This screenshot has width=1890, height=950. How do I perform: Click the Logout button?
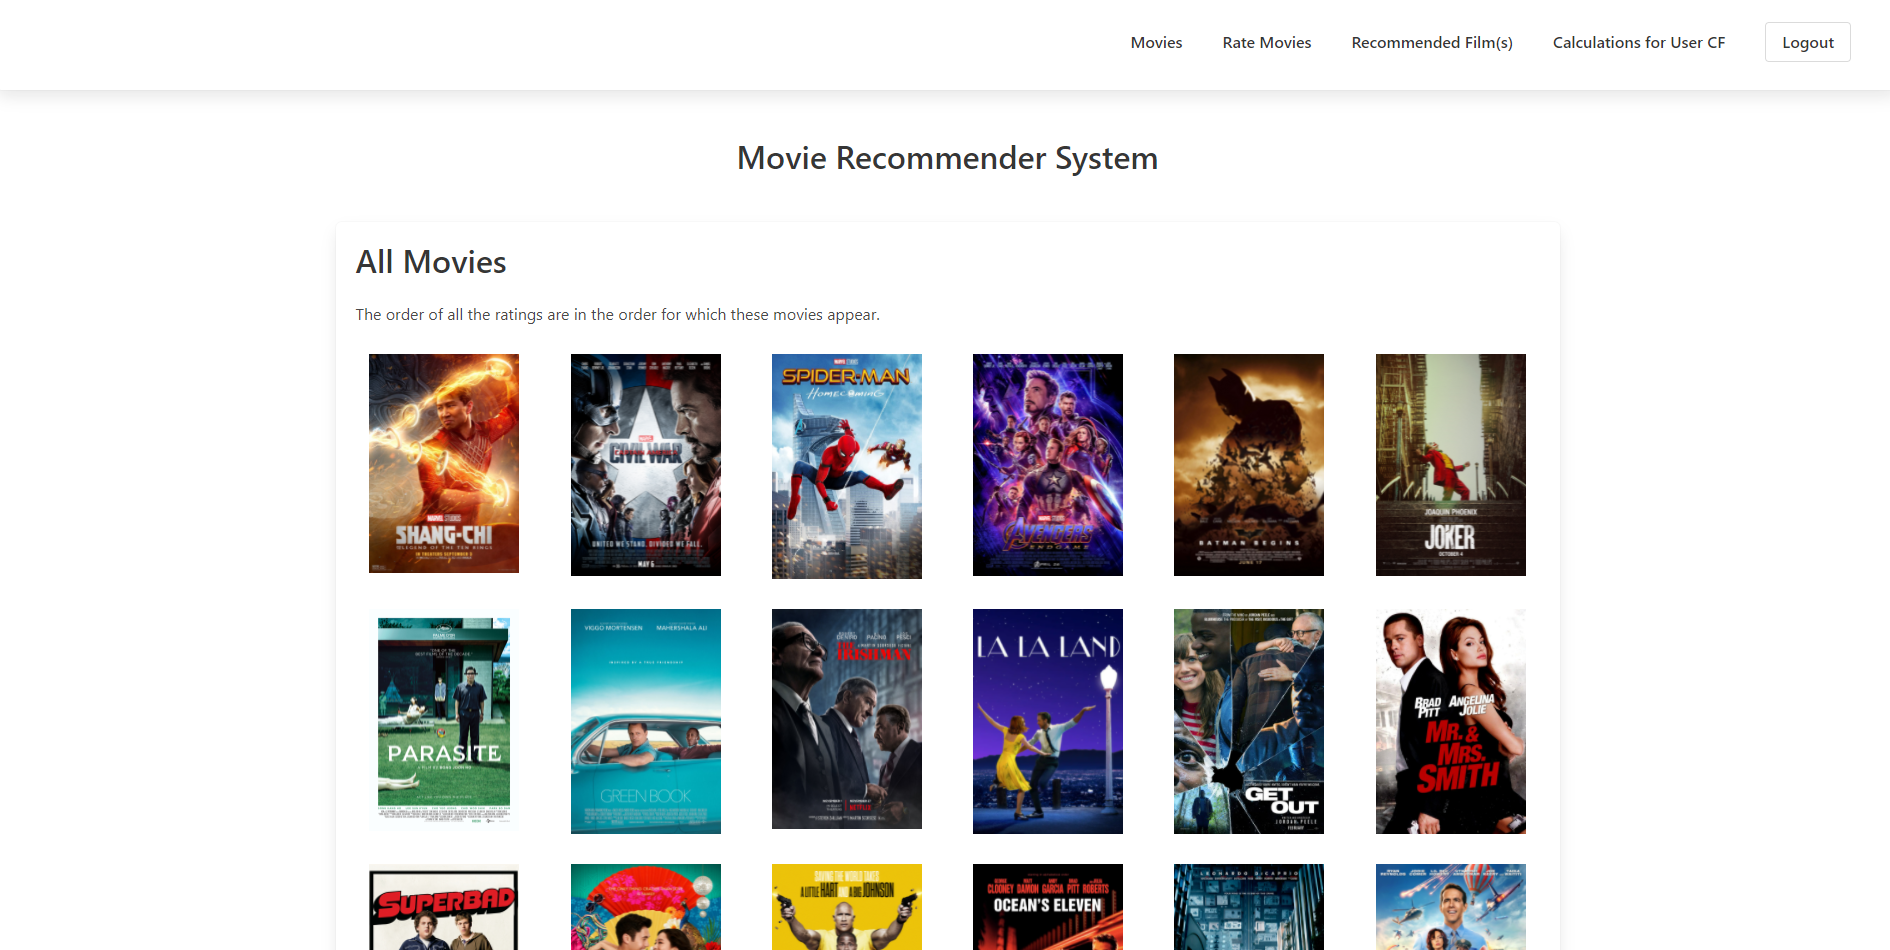1808,42
